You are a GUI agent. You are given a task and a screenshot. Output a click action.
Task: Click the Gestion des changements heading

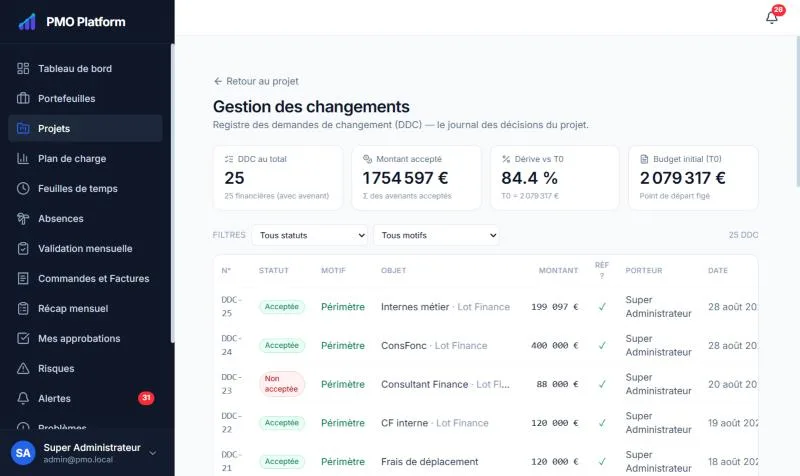[x=311, y=107]
